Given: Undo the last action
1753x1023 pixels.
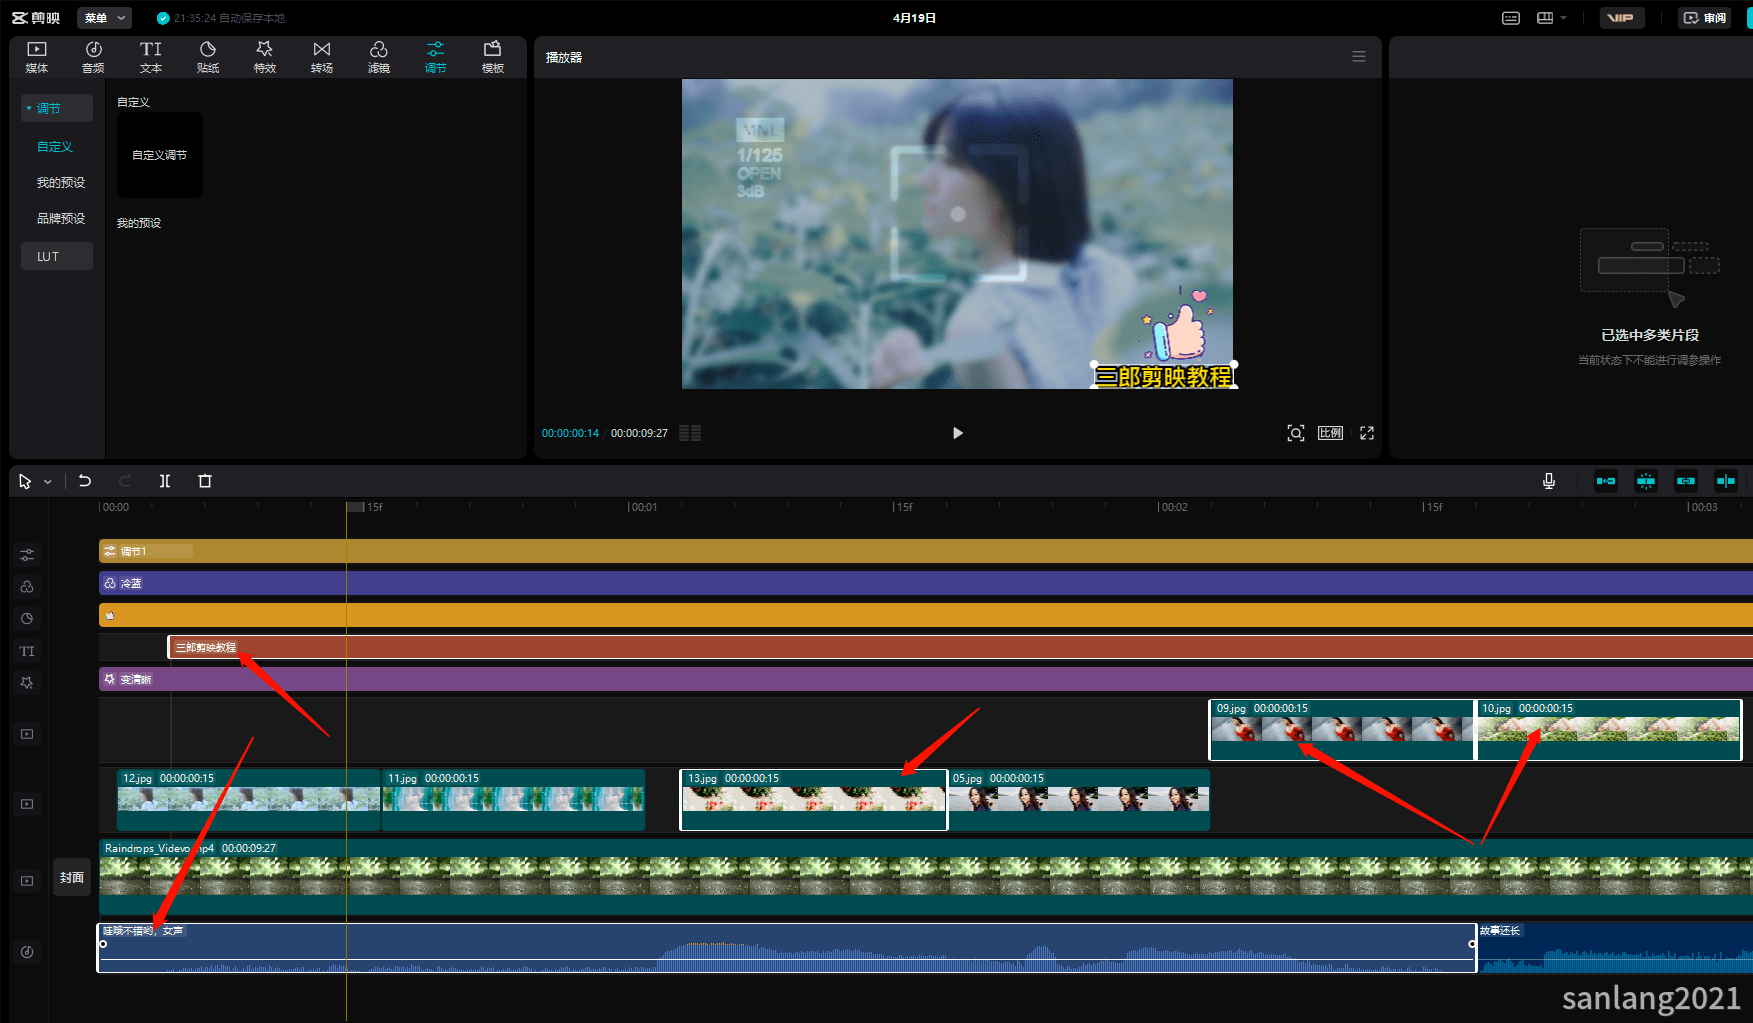Looking at the screenshot, I should 85,481.
